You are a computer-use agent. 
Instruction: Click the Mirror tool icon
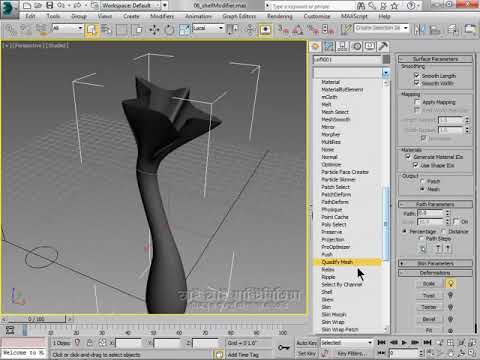click(x=419, y=30)
